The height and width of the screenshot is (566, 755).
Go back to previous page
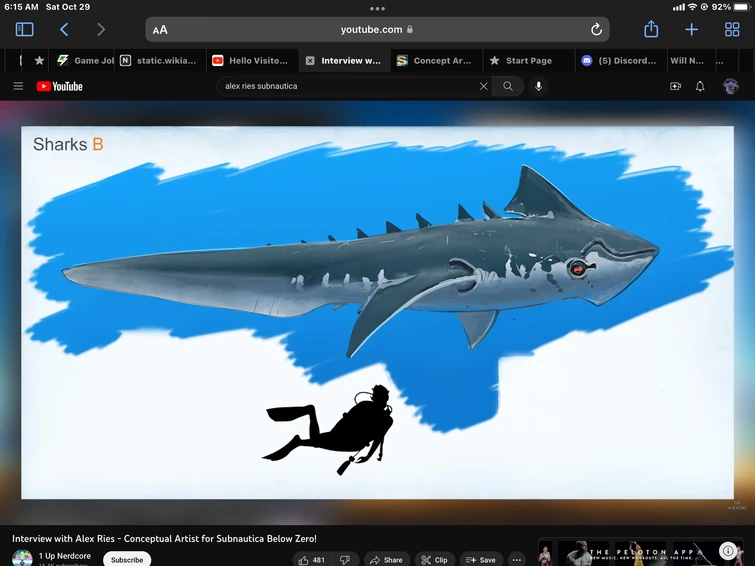click(x=64, y=30)
